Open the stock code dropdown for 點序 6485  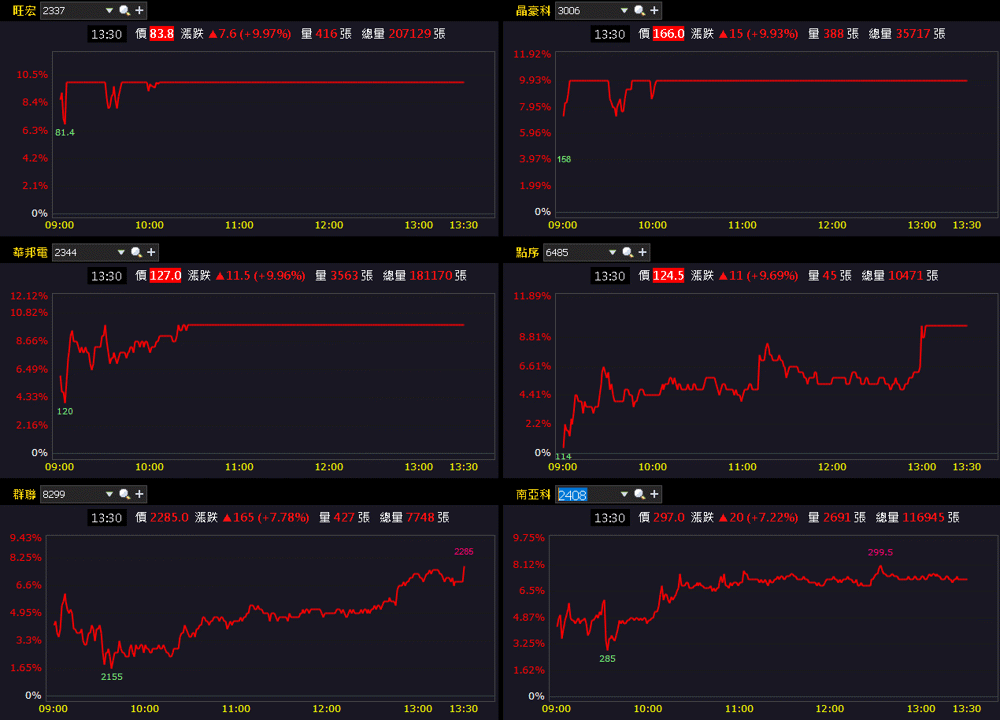612,252
